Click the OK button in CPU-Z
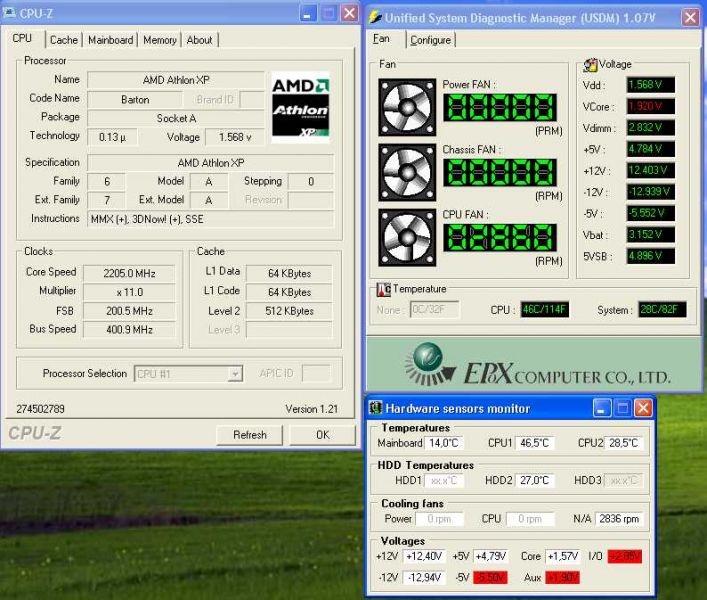The height and width of the screenshot is (600, 707). point(322,435)
